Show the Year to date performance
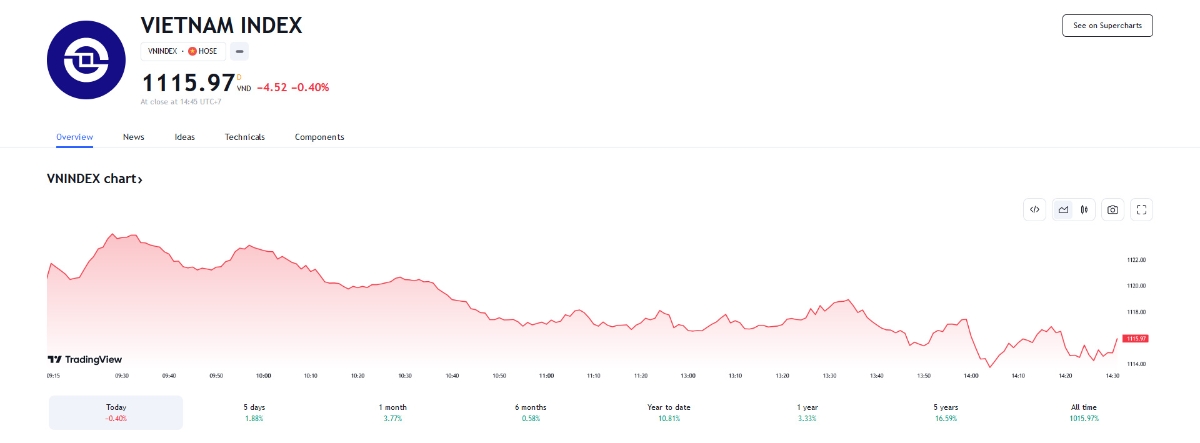 (668, 412)
